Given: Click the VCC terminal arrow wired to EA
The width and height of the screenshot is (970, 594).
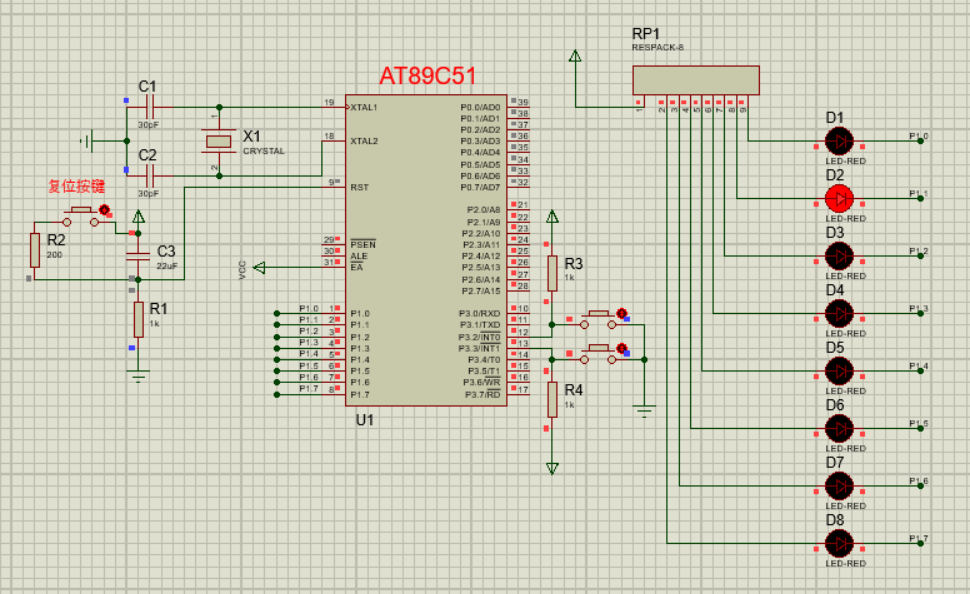Looking at the screenshot, I should pyautogui.click(x=260, y=267).
